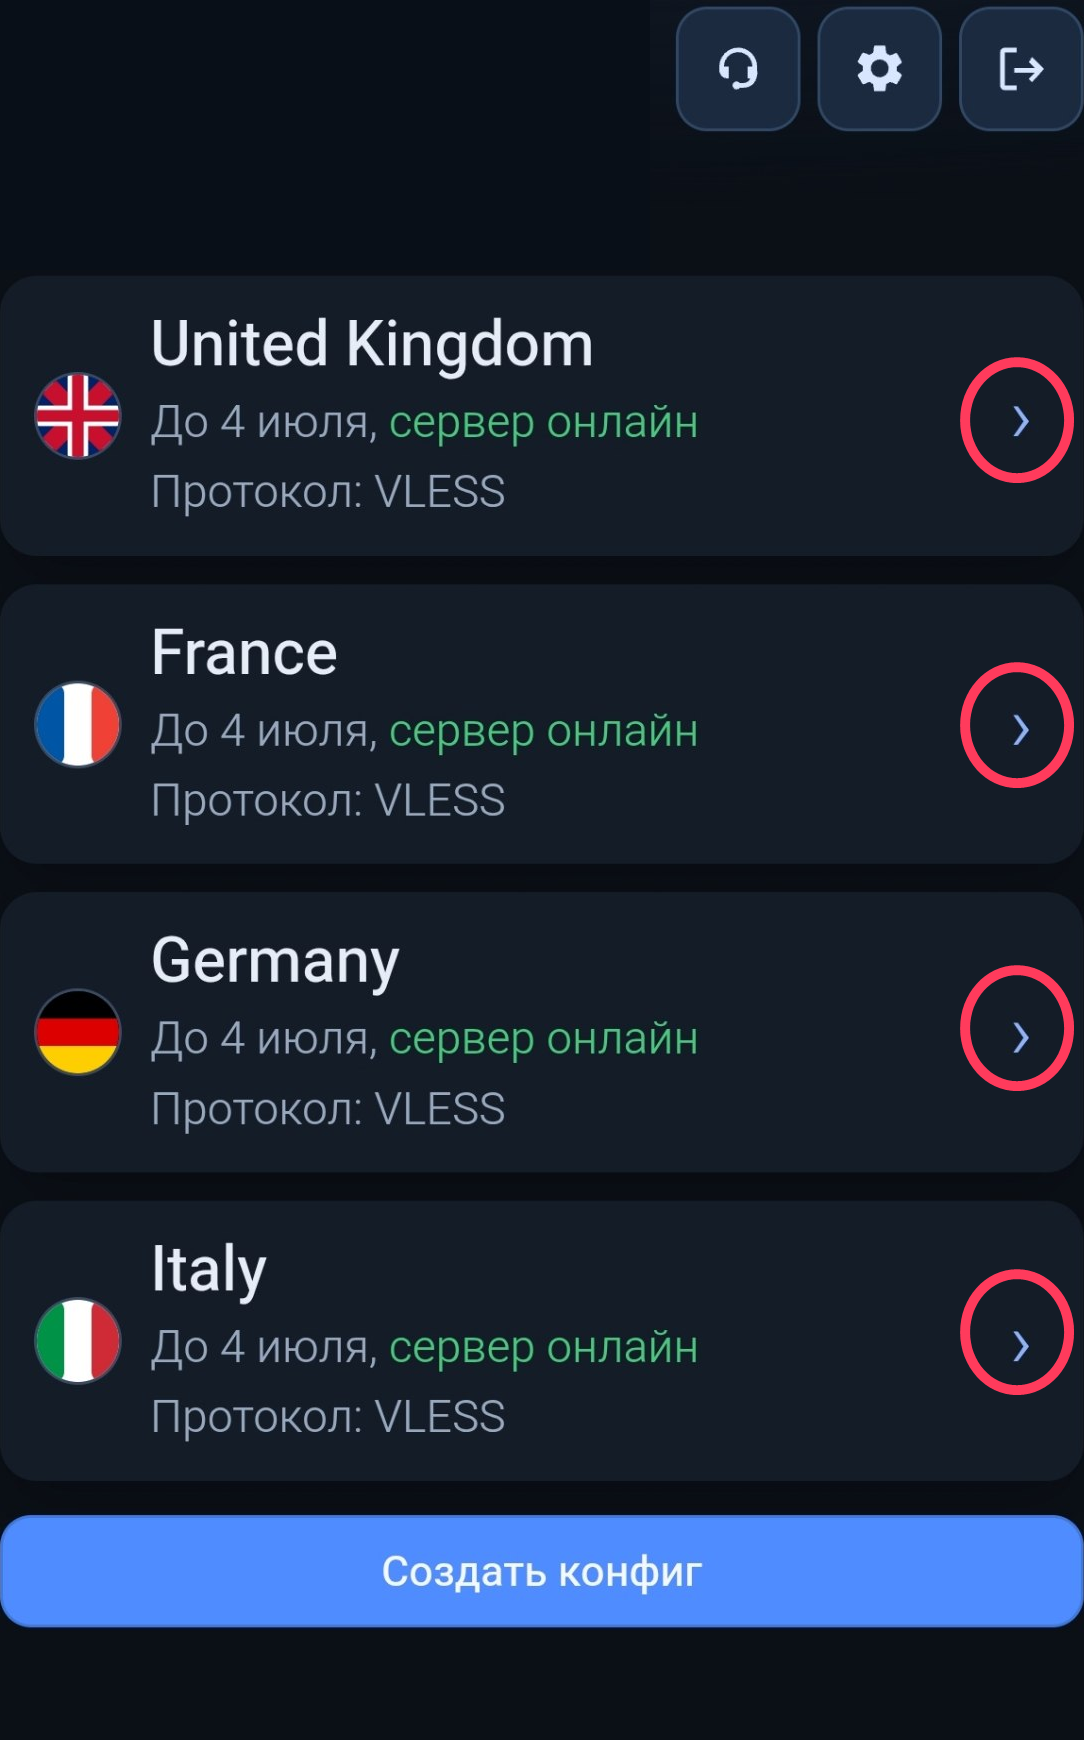Click United Kingdom's 'сервер онлайн' status
This screenshot has width=1084, height=1740.
(543, 422)
